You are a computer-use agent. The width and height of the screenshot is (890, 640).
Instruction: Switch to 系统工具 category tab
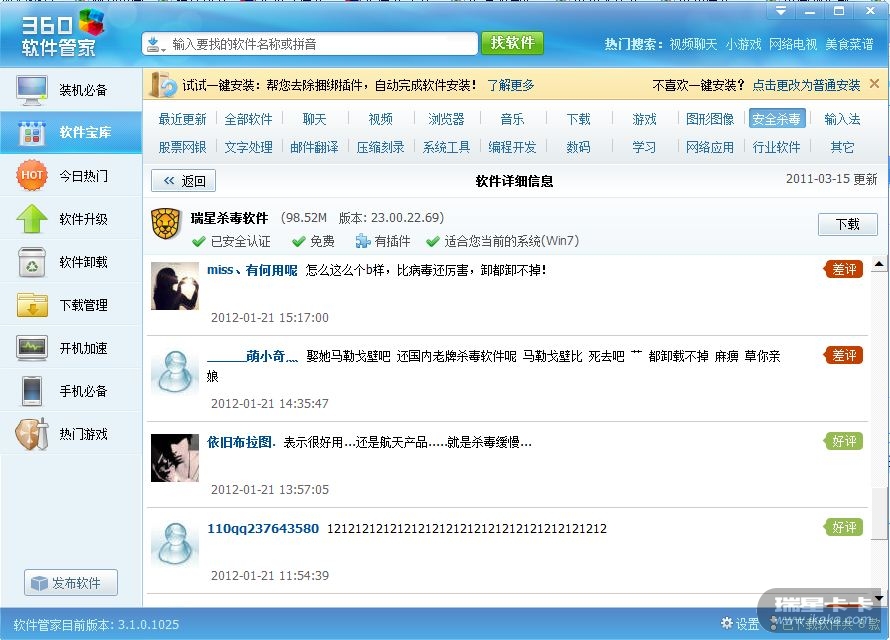point(446,148)
